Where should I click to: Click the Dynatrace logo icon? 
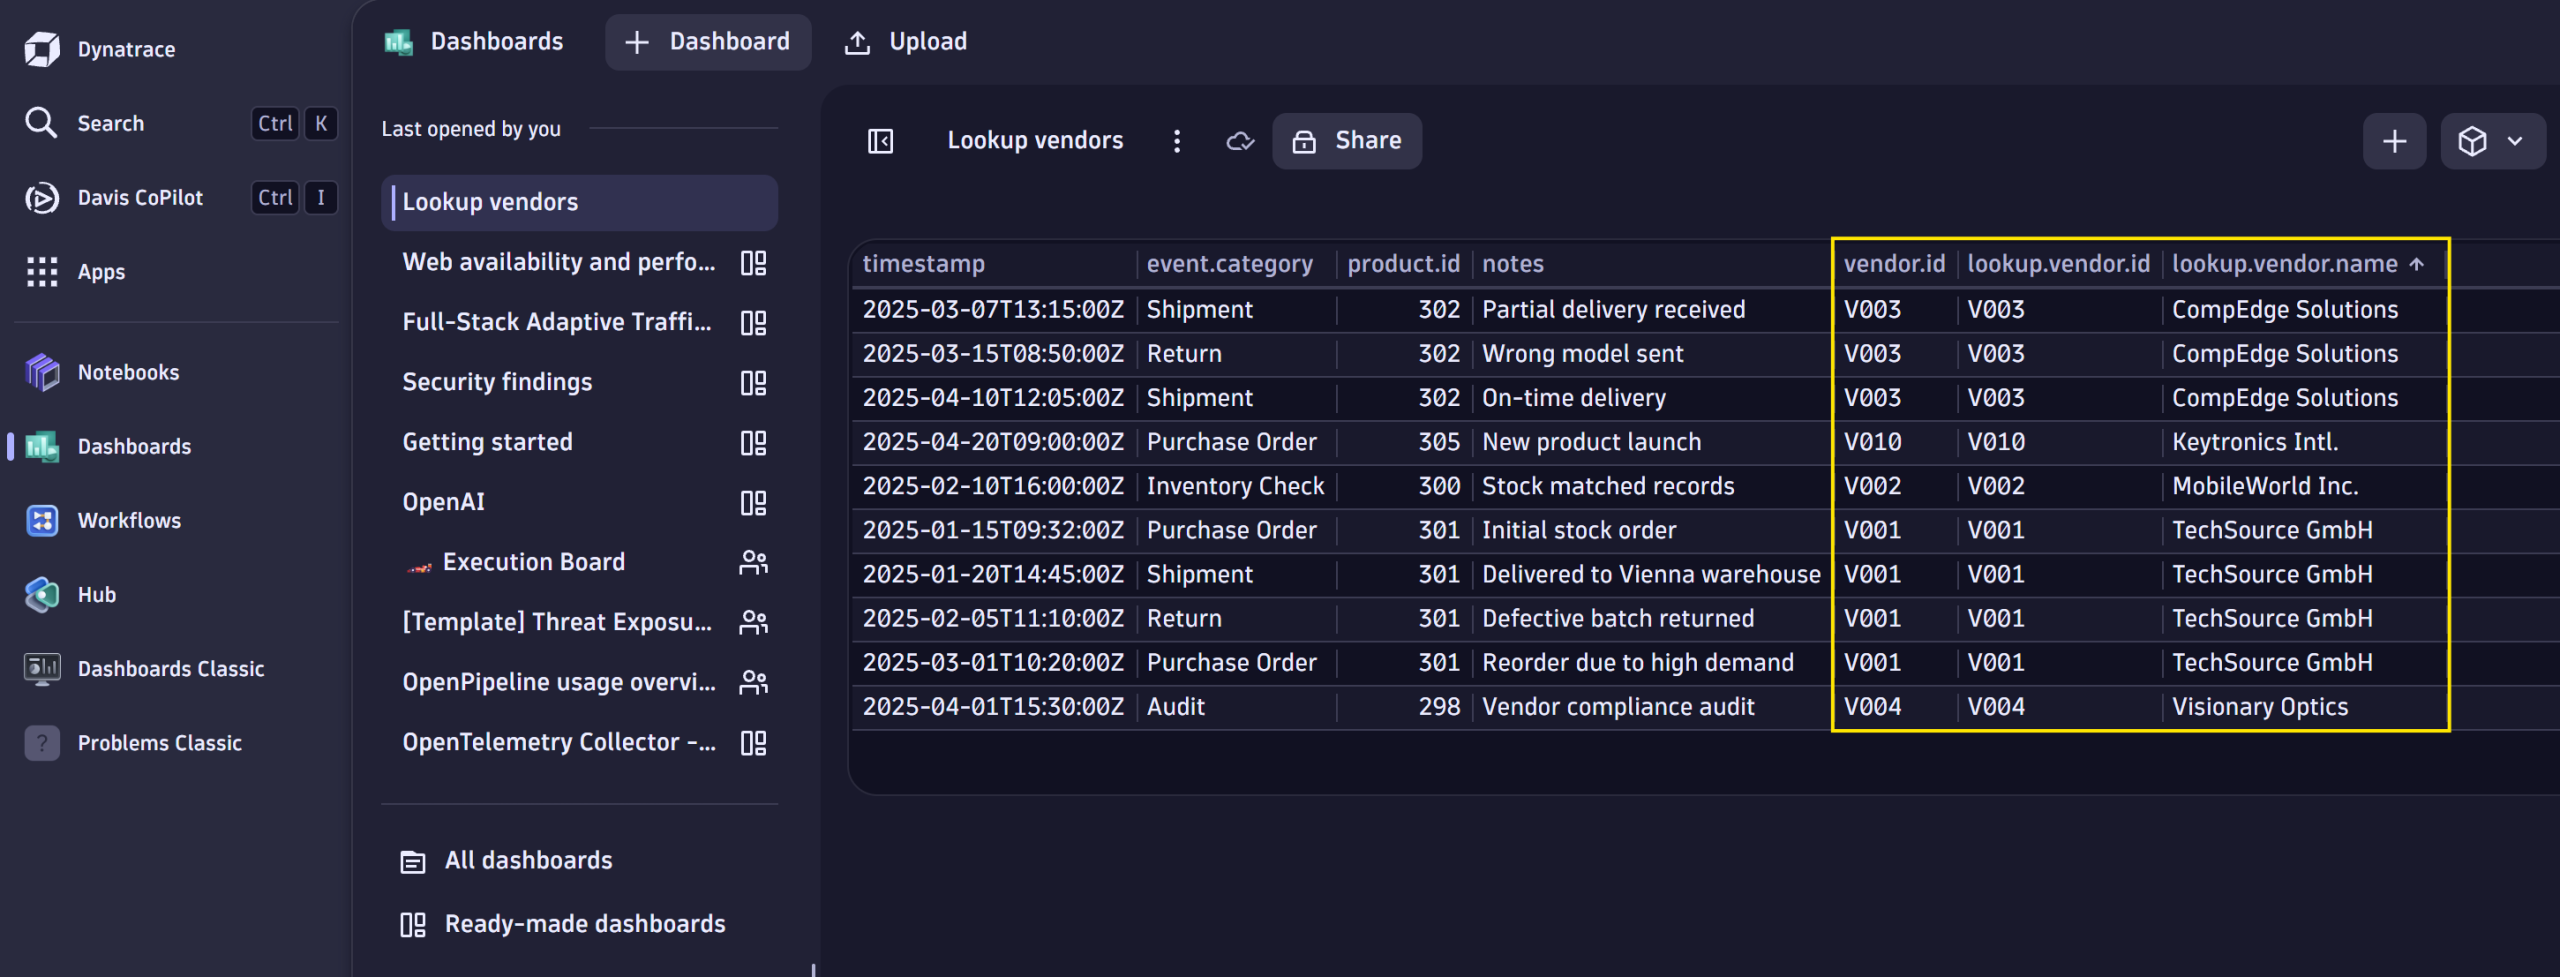coord(42,48)
